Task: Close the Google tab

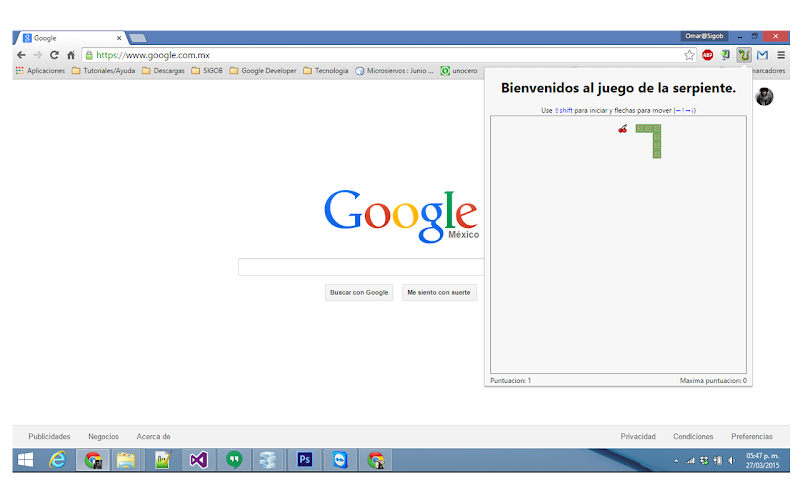Action: [x=119, y=38]
